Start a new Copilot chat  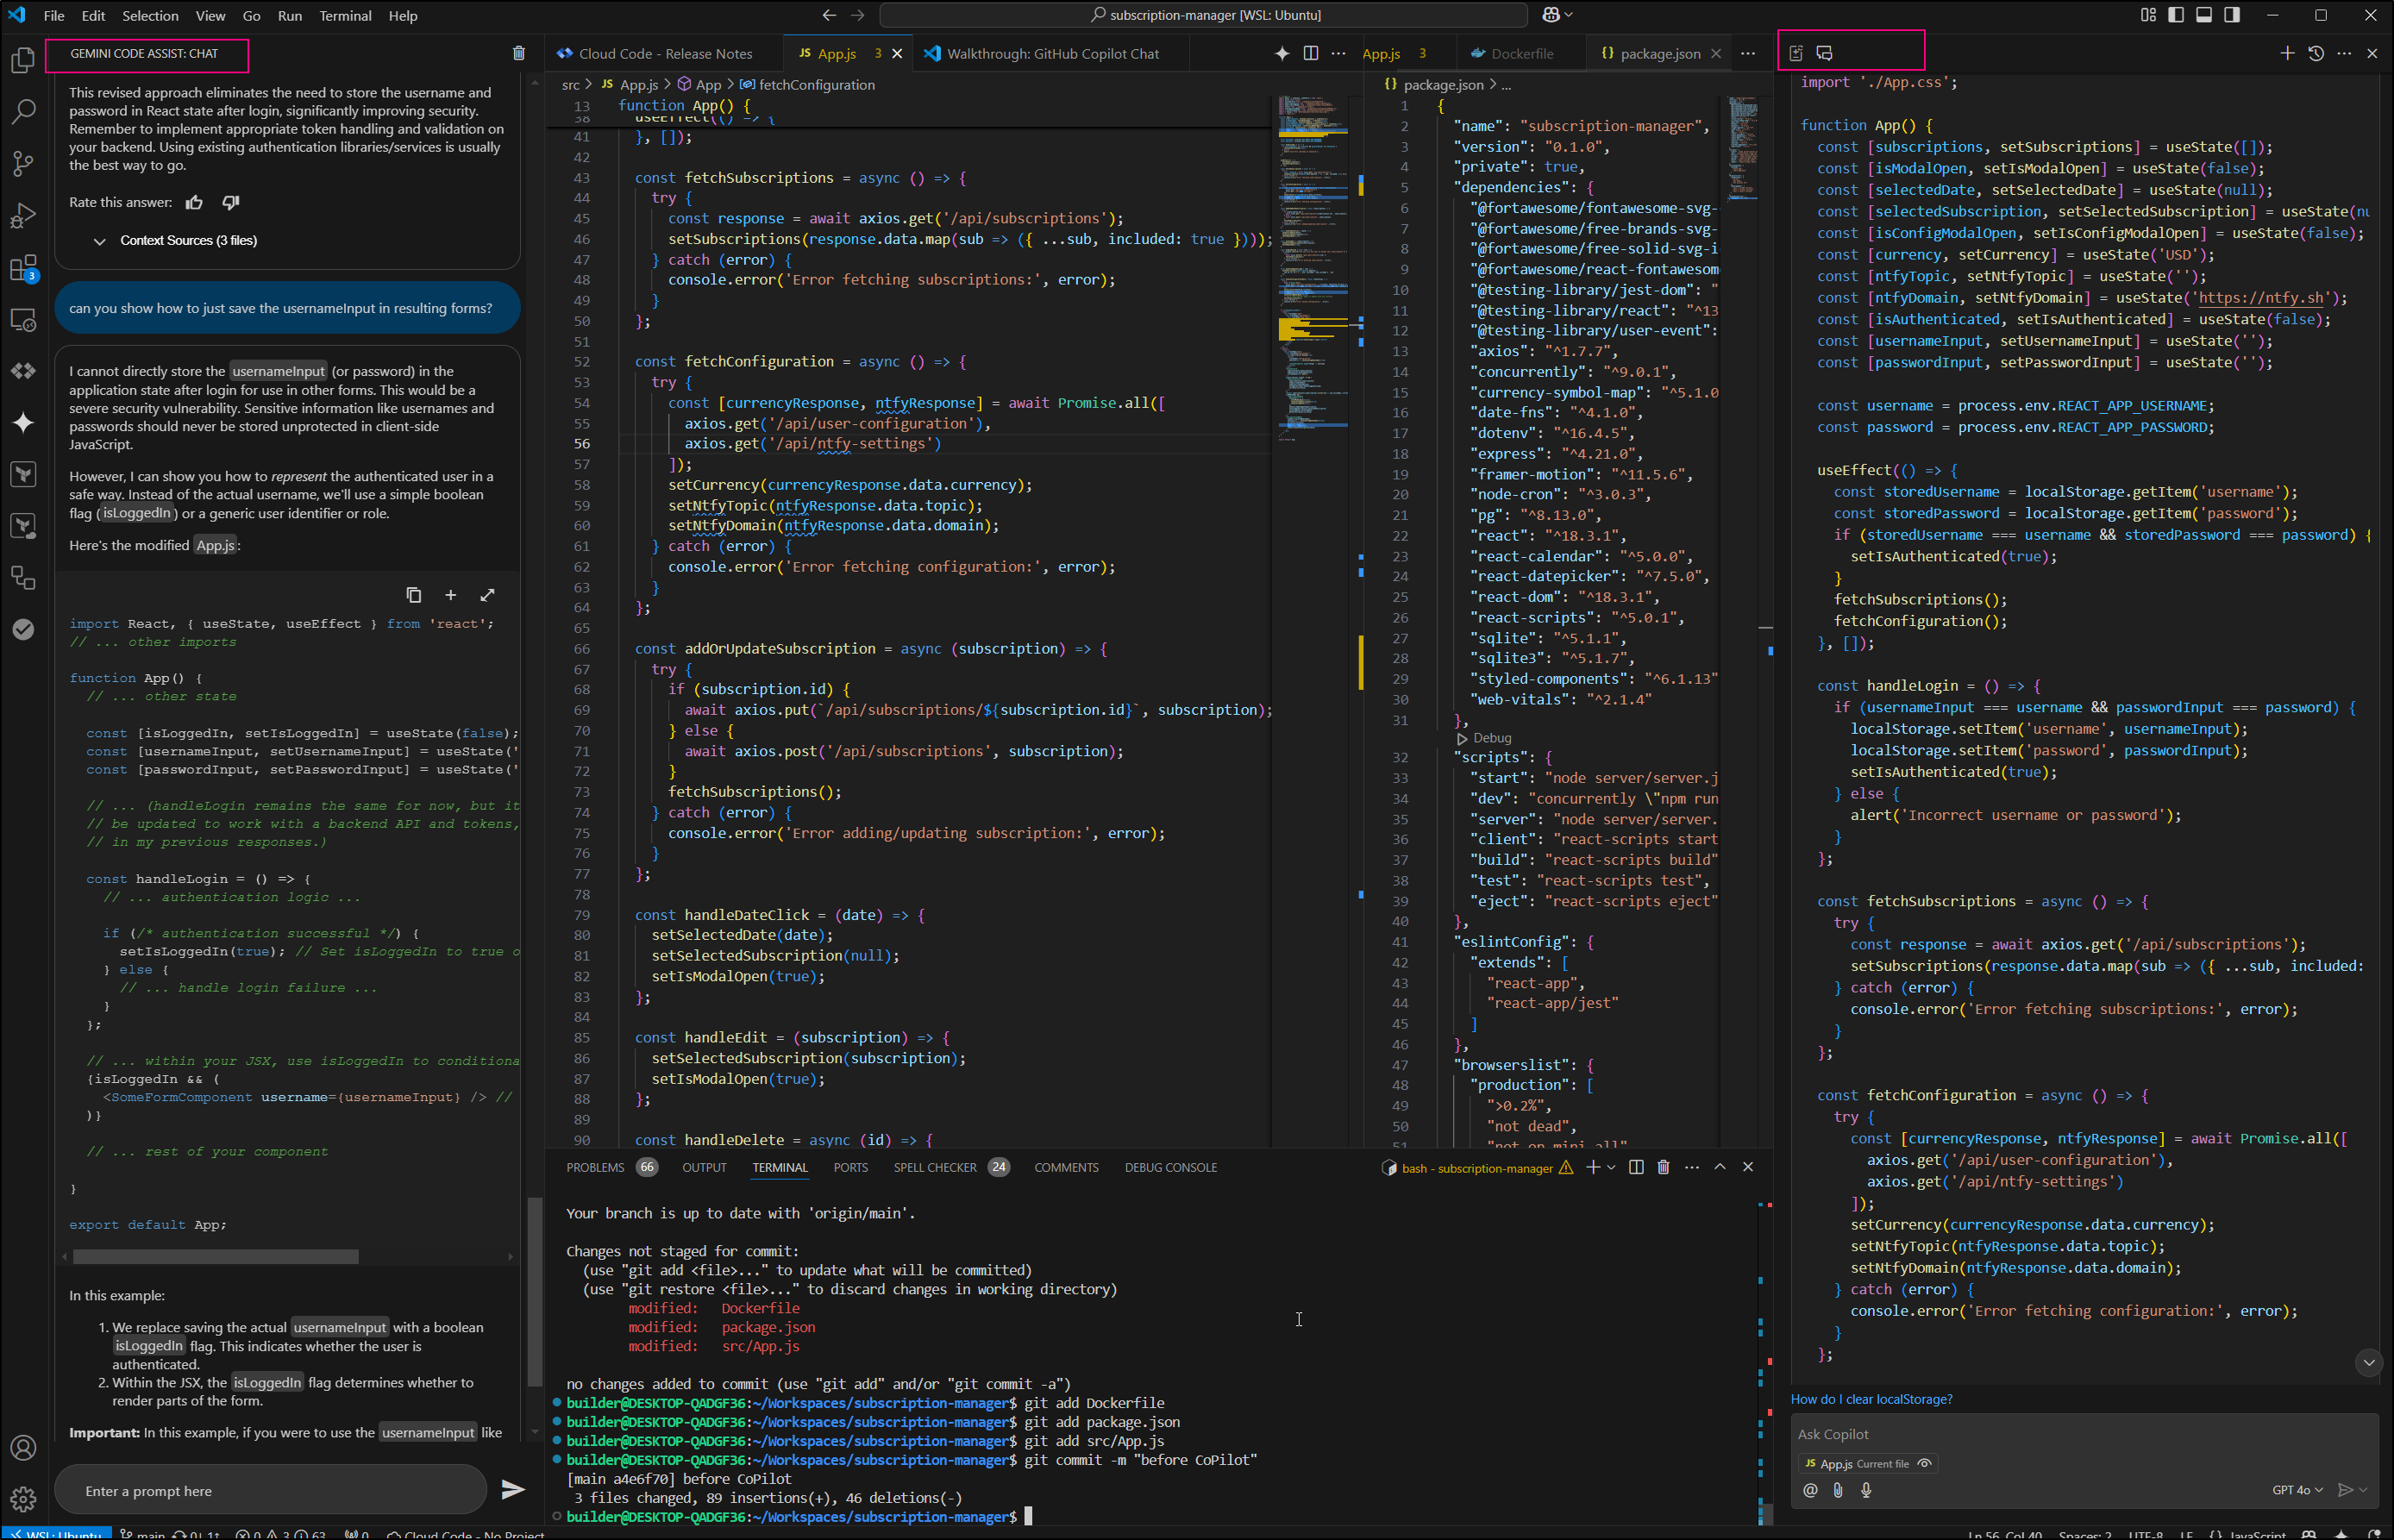(x=2287, y=53)
